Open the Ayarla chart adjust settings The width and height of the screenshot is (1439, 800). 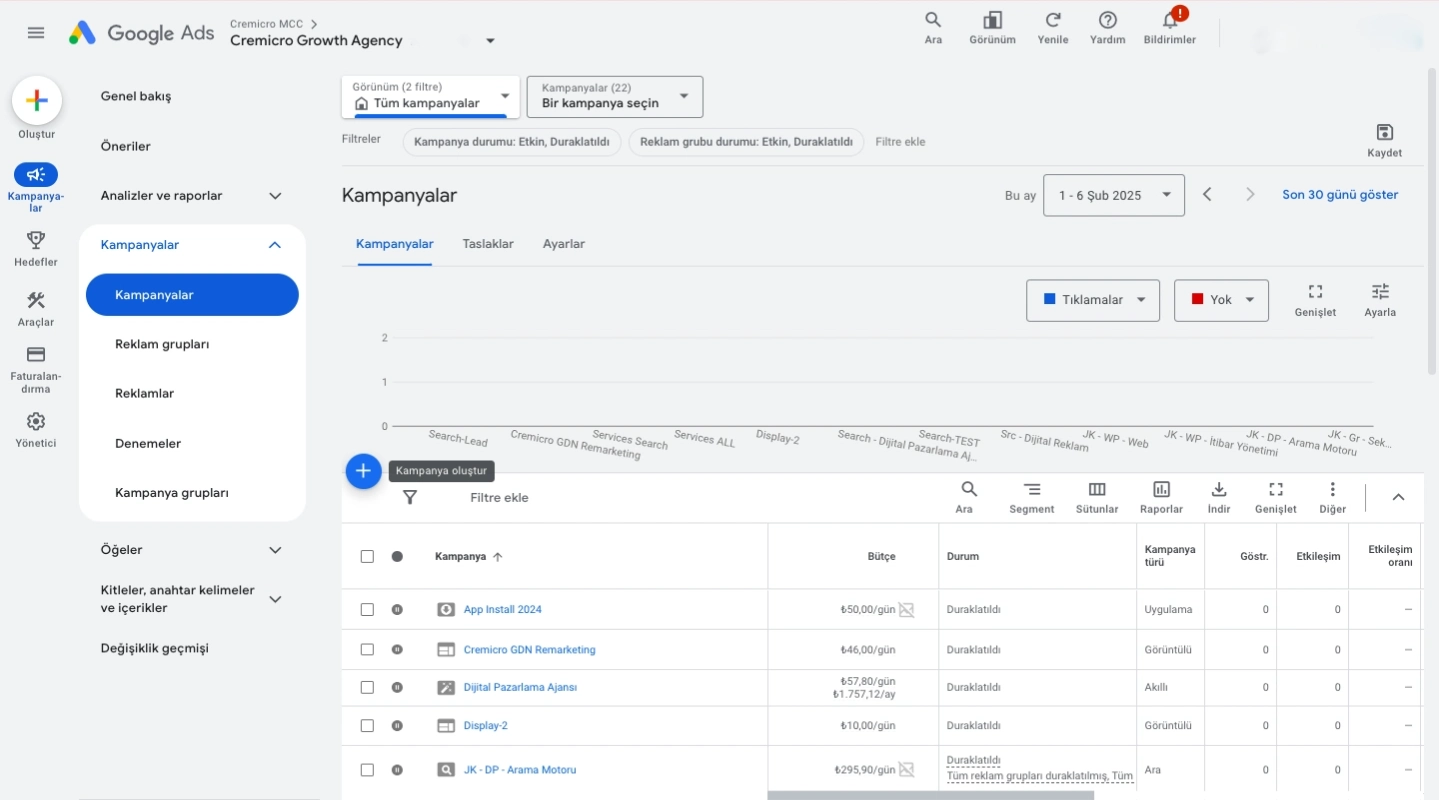[1380, 300]
